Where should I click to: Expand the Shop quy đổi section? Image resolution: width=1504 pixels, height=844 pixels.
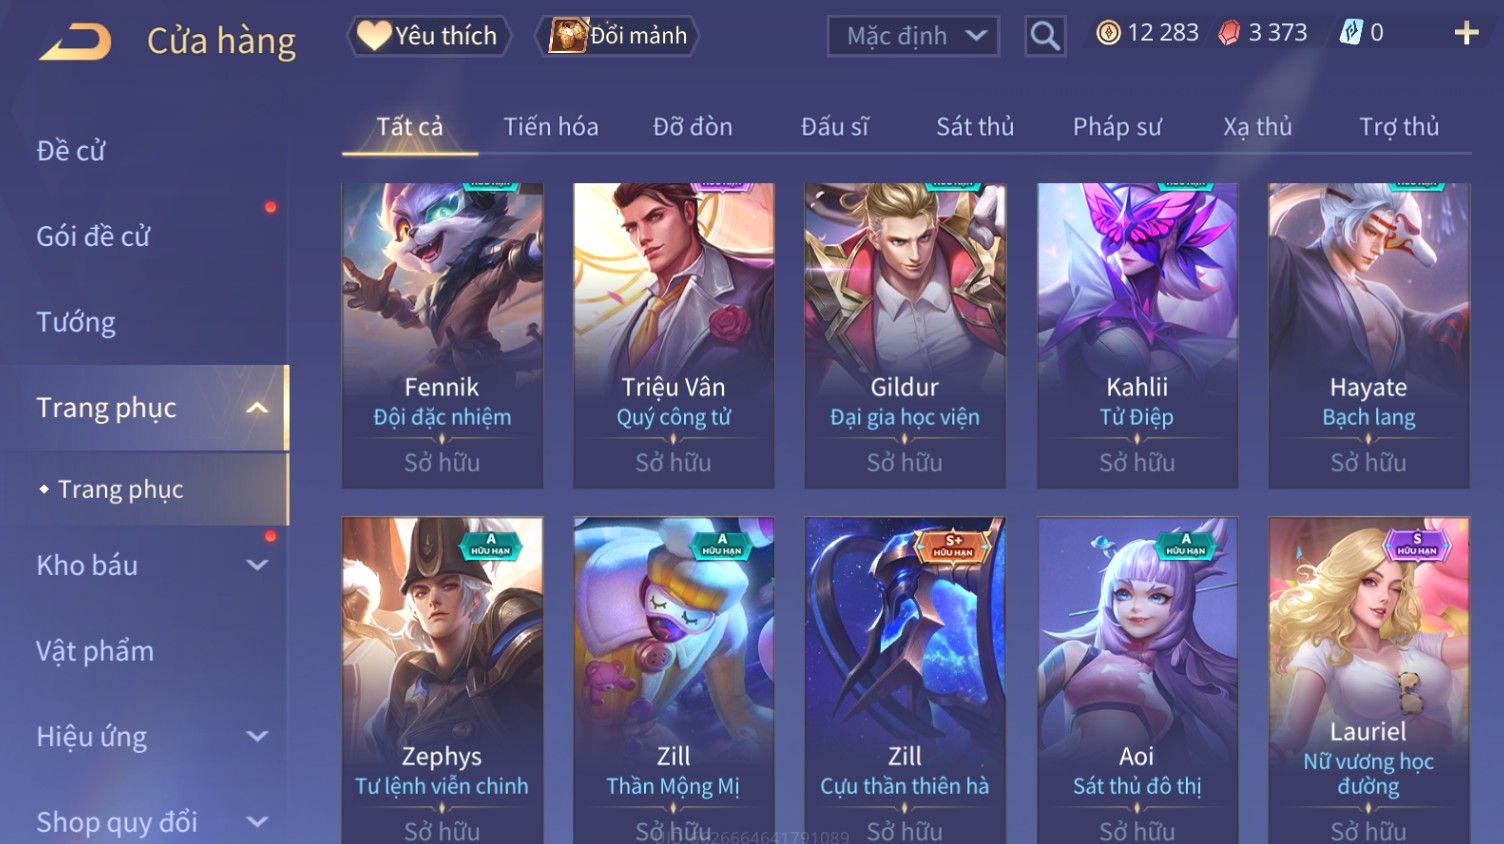257,822
